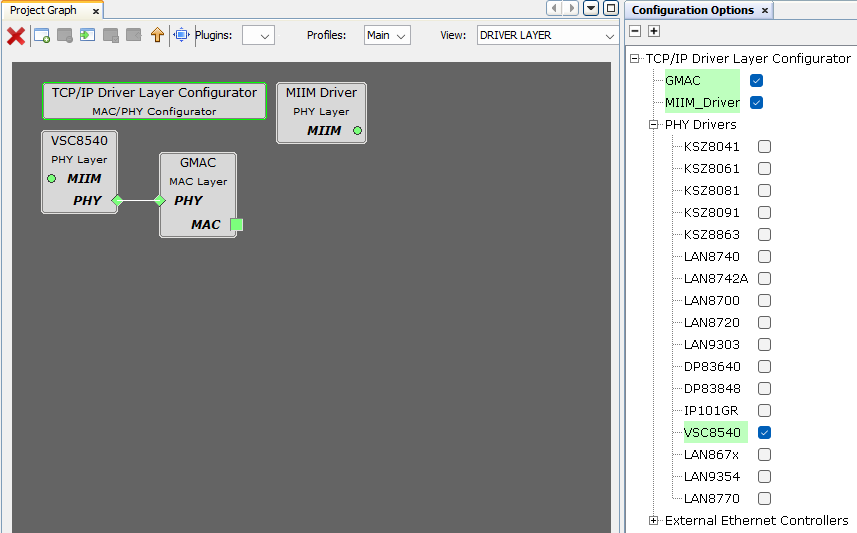The width and height of the screenshot is (857, 533).
Task: Click the KSZ8081 tree label
Action: 712,191
